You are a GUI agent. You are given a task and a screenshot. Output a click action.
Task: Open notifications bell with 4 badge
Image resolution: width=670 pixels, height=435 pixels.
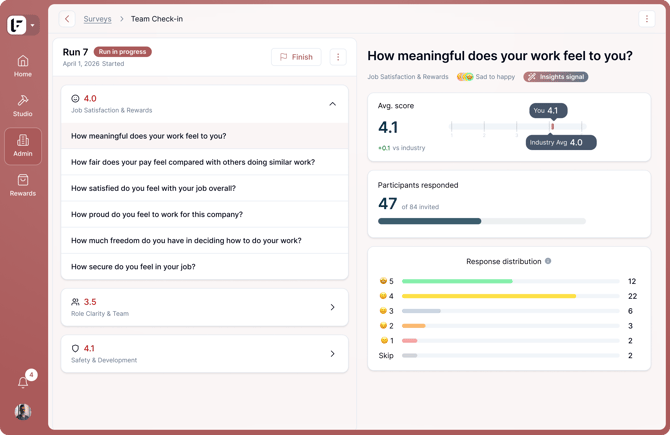[23, 382]
